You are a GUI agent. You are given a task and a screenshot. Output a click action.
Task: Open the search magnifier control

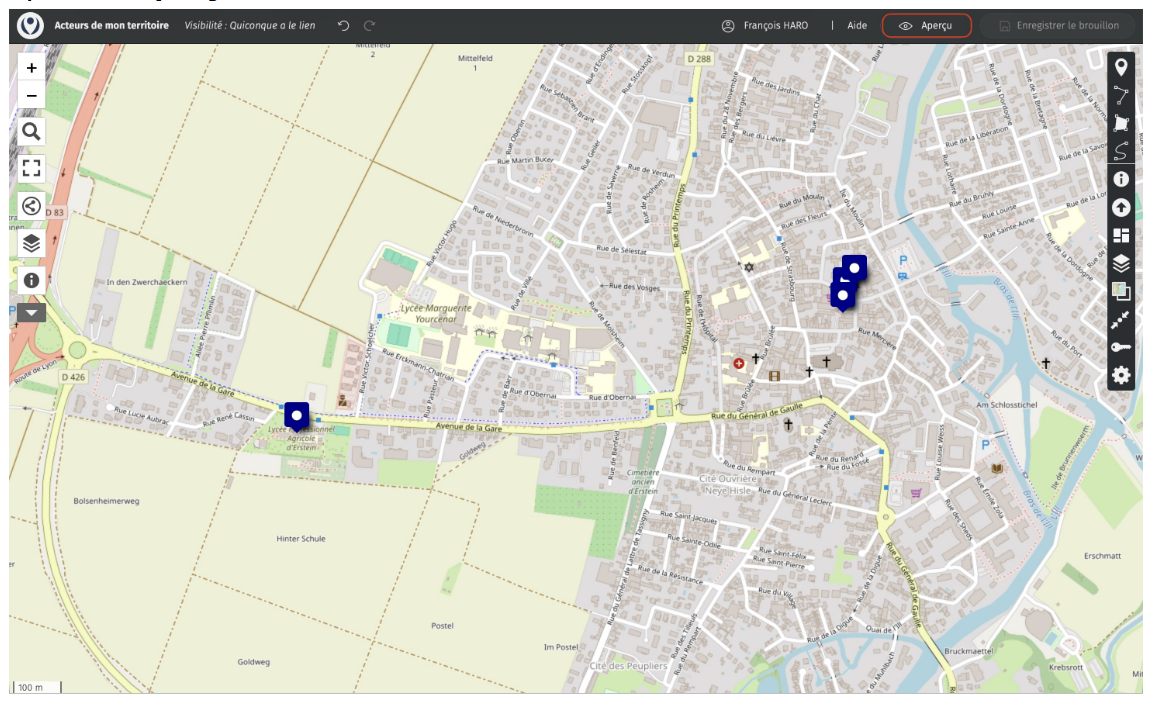click(x=32, y=132)
